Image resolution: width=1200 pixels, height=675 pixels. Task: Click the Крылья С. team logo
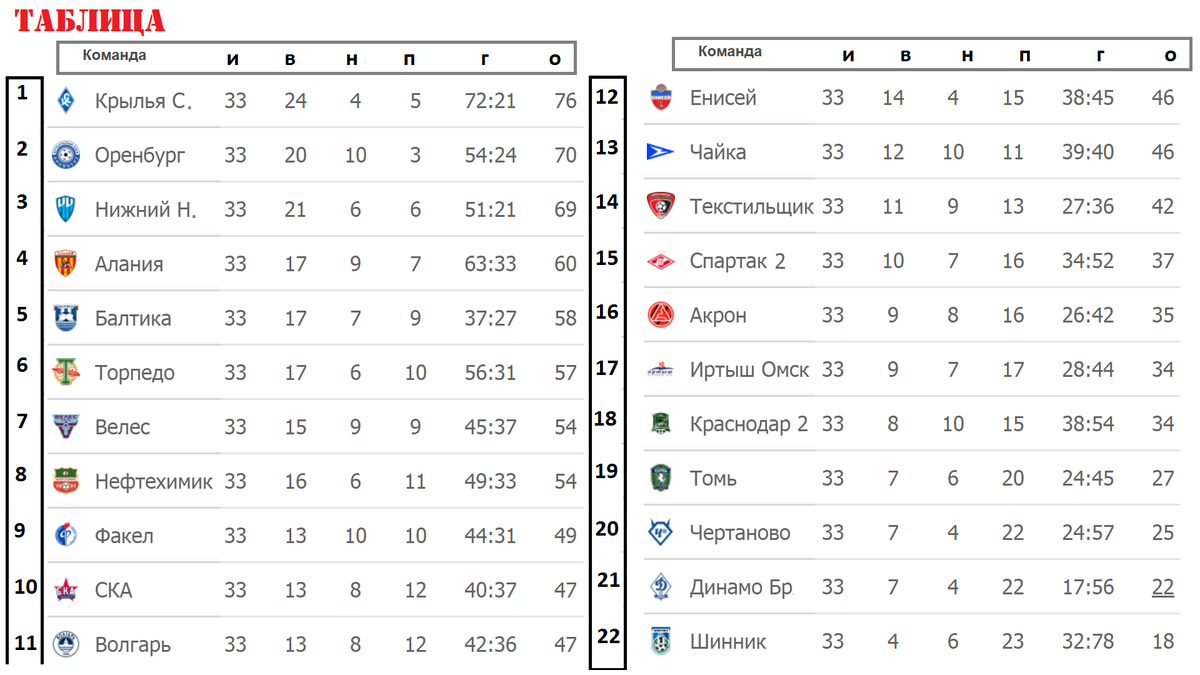(x=65, y=100)
